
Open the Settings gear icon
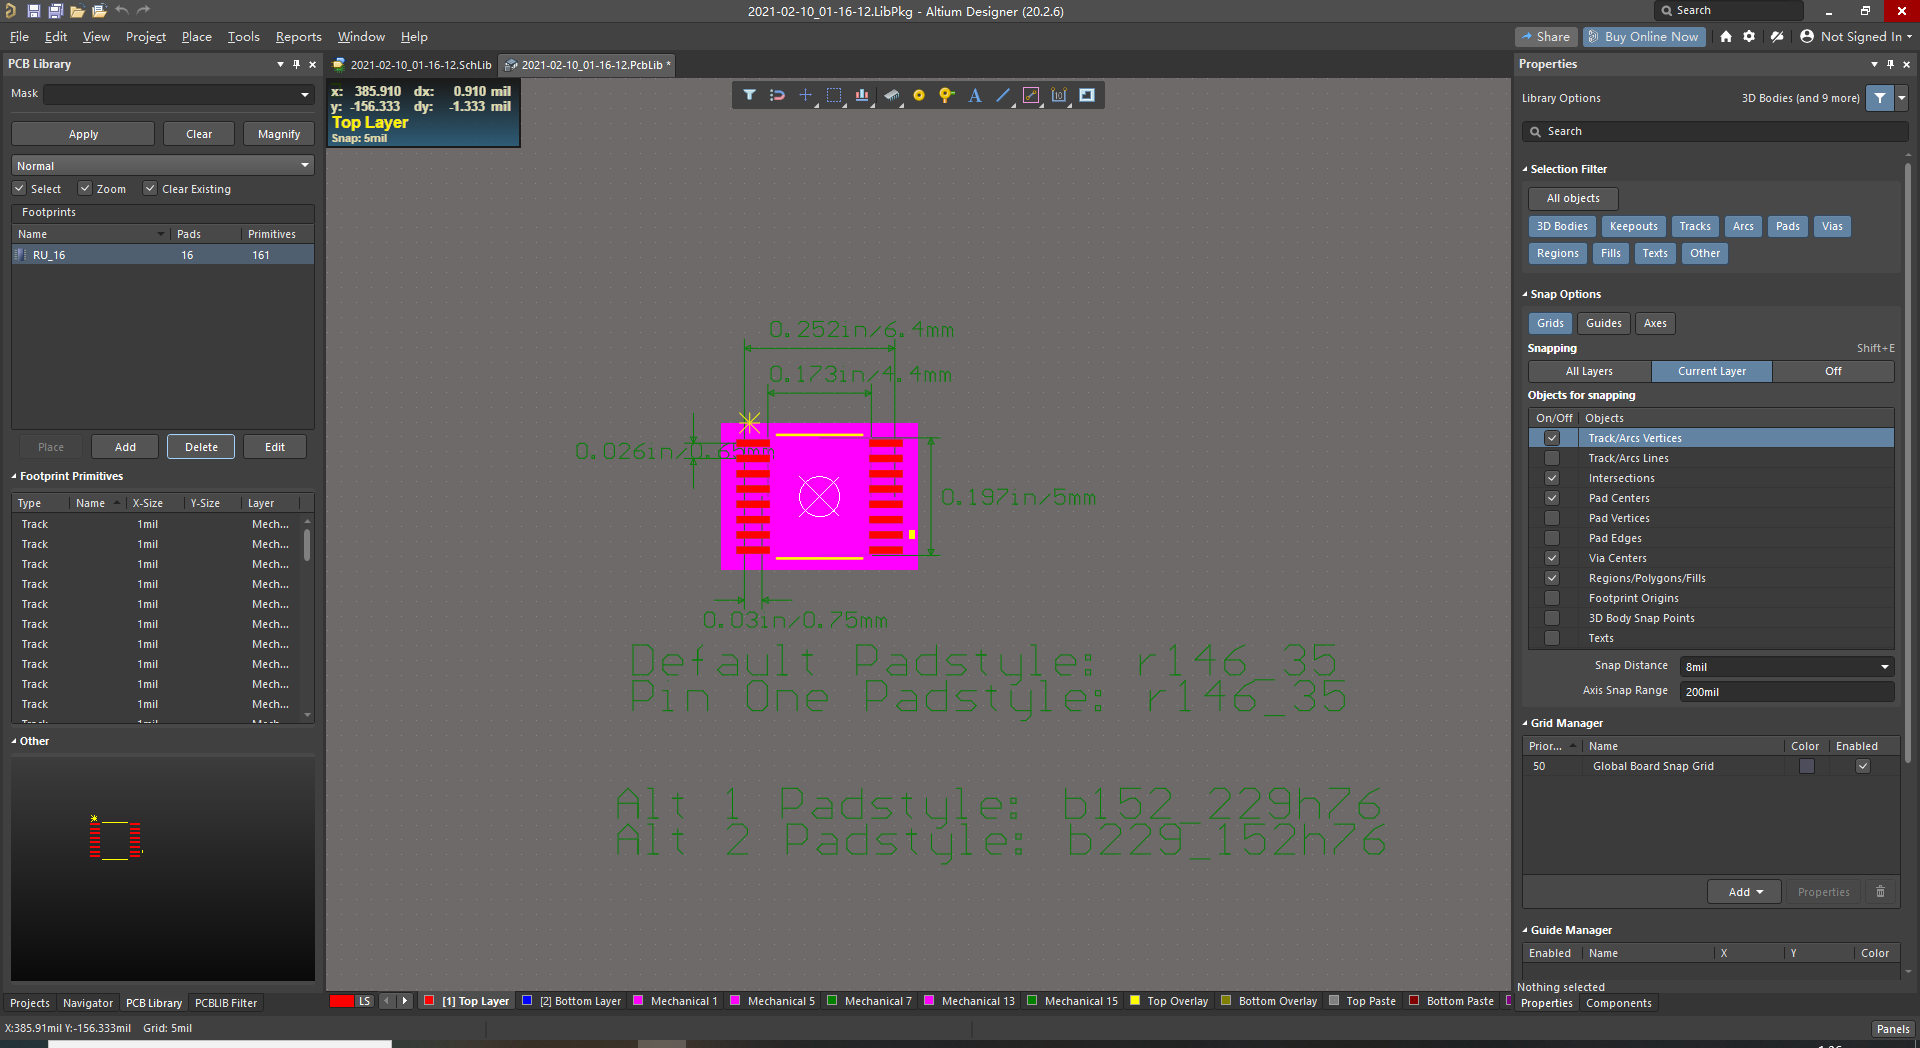tap(1749, 36)
